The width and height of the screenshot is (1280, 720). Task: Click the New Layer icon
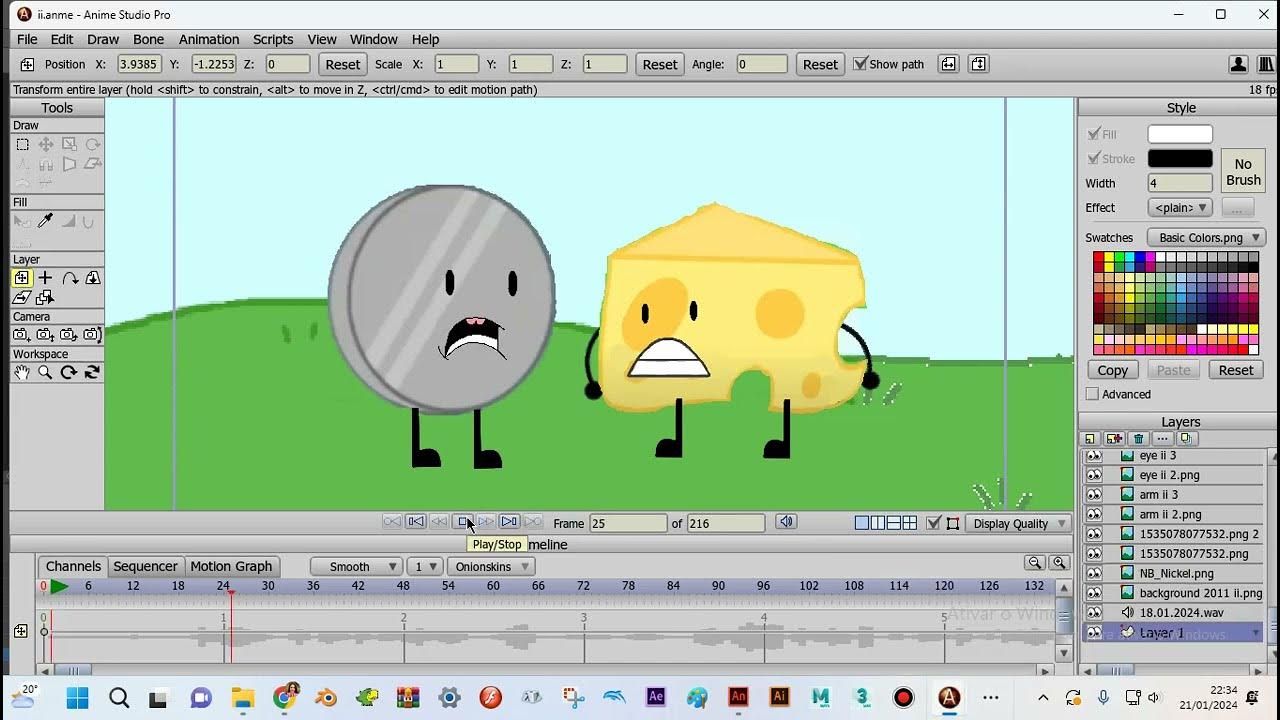click(x=1090, y=439)
